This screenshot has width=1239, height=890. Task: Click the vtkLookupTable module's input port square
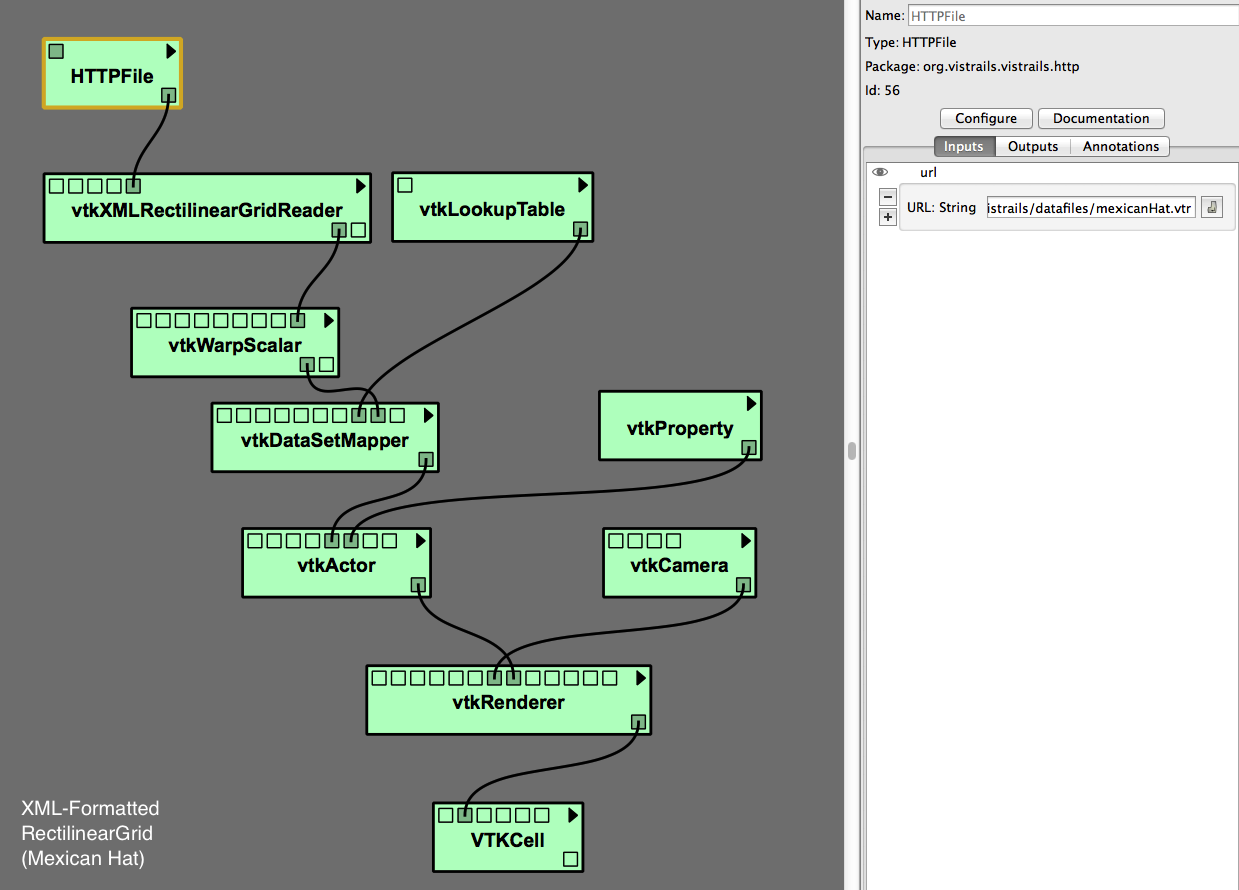tap(405, 185)
